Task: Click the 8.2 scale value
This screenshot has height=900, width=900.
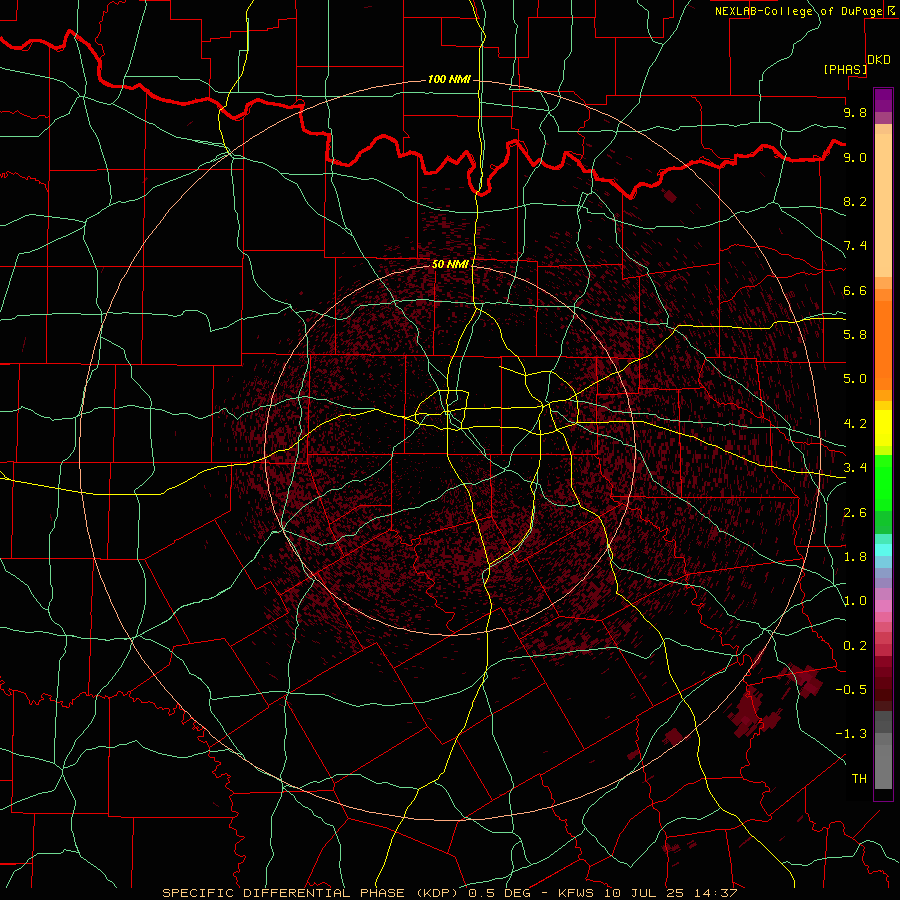Action: tap(855, 201)
